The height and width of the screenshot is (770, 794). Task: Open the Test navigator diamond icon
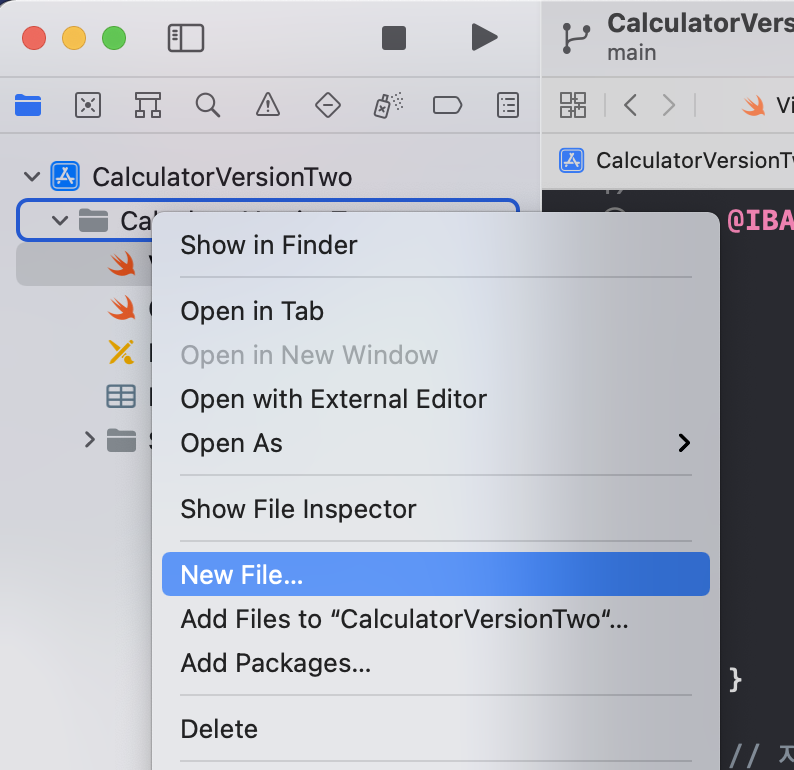tap(328, 105)
